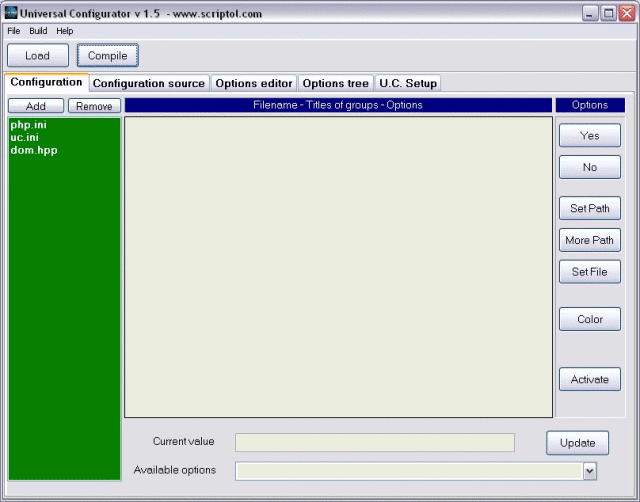Select uc.ini in the file list
The height and width of the screenshot is (502, 640).
24,137
